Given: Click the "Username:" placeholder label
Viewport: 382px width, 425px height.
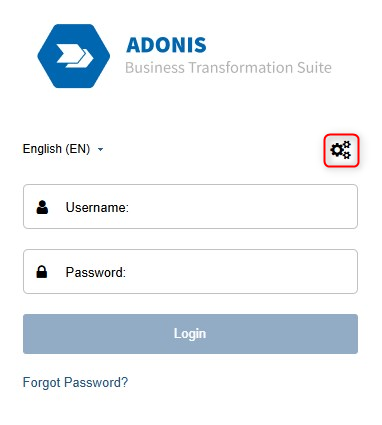Looking at the screenshot, I should pos(97,208).
